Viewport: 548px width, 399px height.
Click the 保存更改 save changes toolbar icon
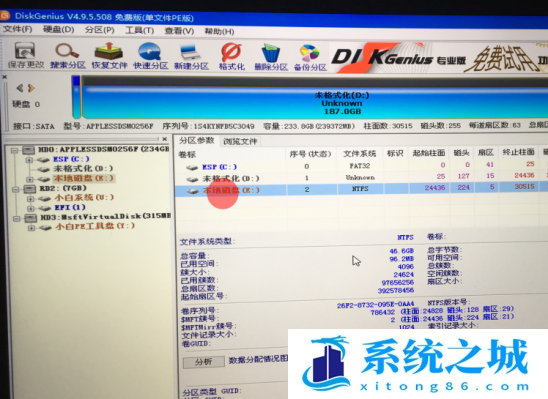[26, 55]
